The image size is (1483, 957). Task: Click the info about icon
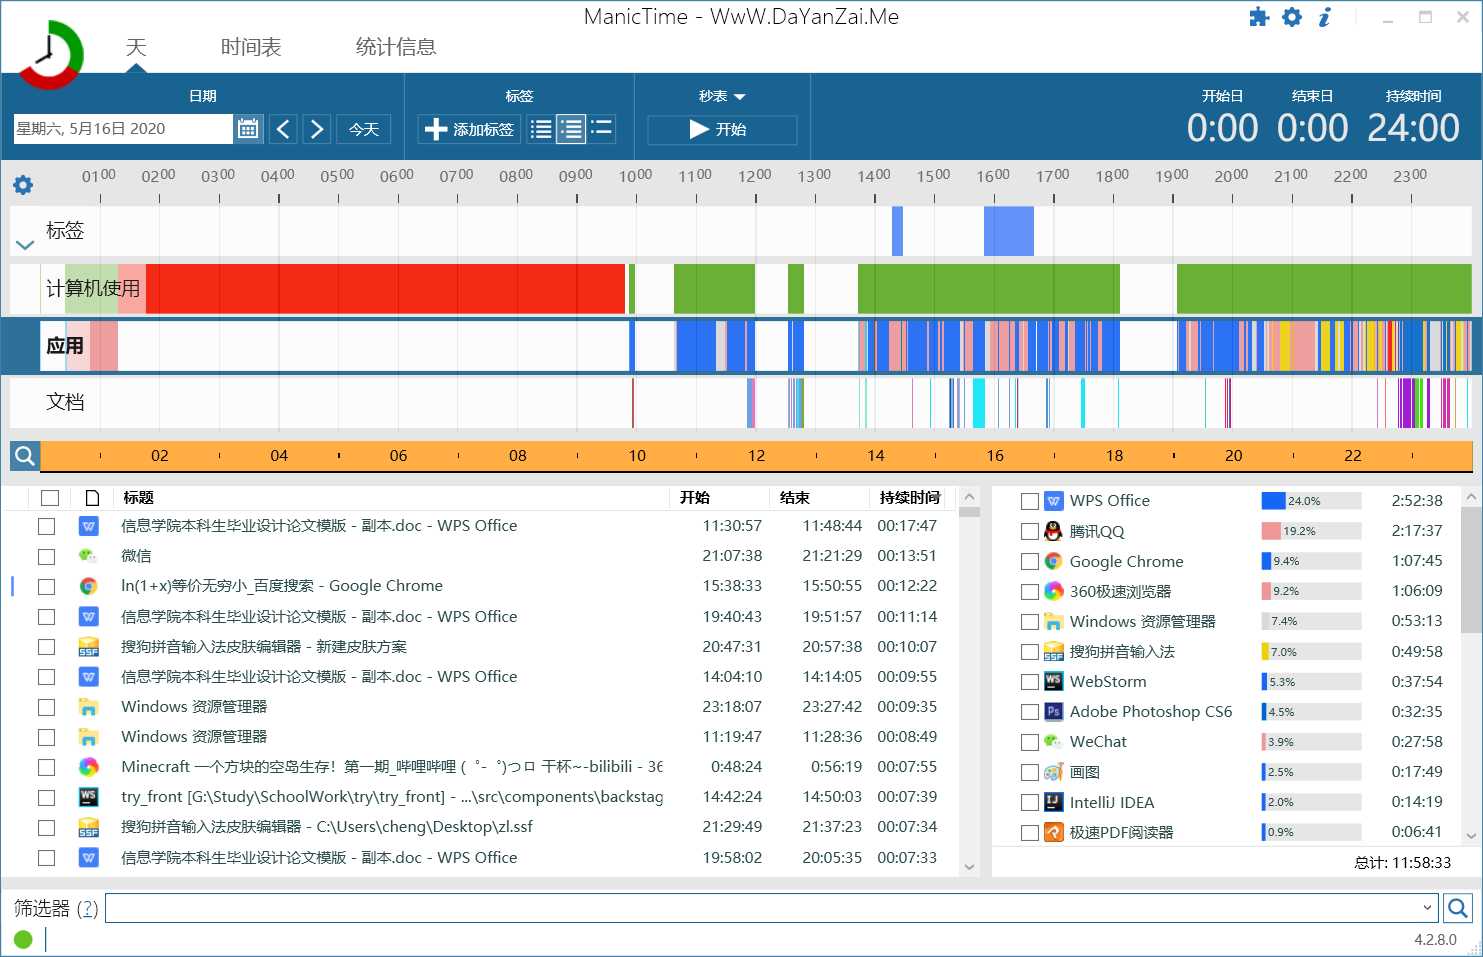pos(1325,17)
